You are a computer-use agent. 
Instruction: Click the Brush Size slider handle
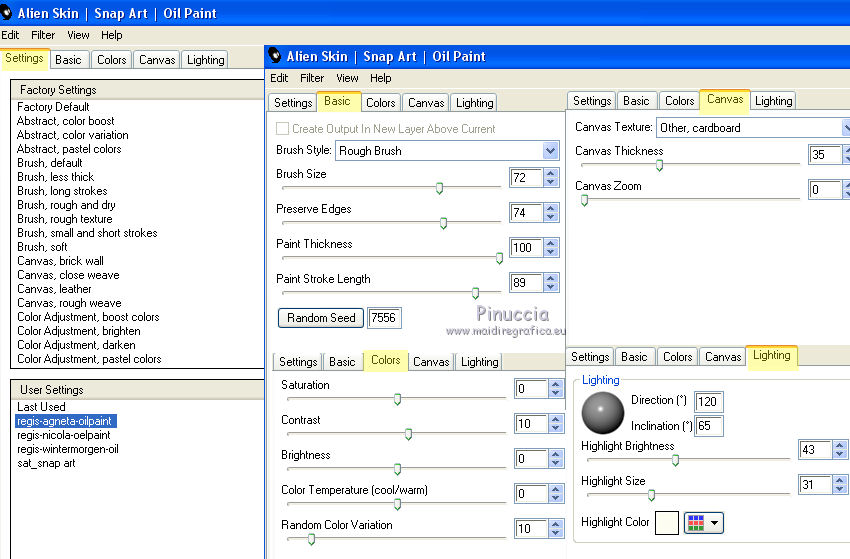coord(440,188)
